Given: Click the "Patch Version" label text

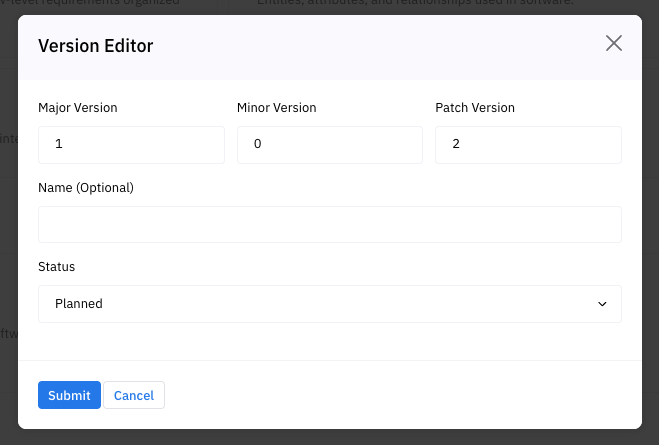Looking at the screenshot, I should (x=475, y=107).
